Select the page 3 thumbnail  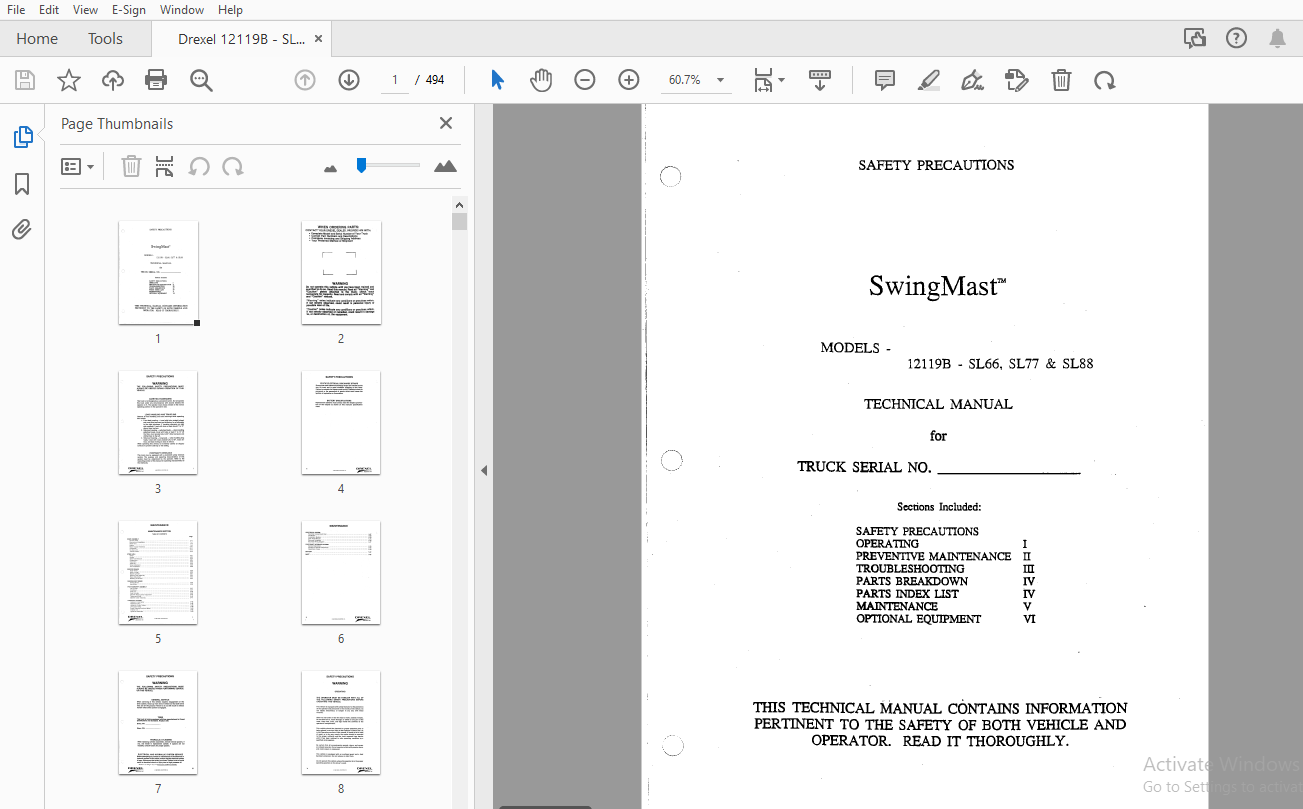(x=158, y=423)
